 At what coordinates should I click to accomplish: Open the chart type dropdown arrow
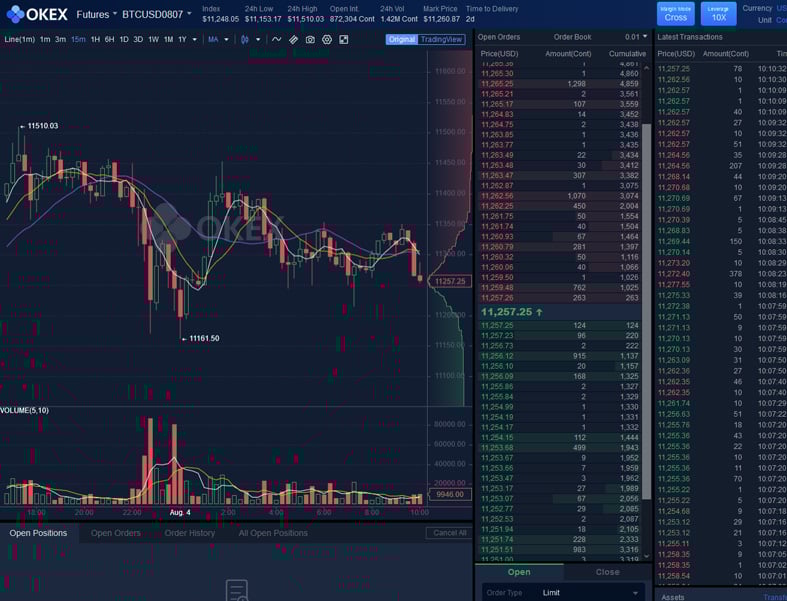pos(258,40)
